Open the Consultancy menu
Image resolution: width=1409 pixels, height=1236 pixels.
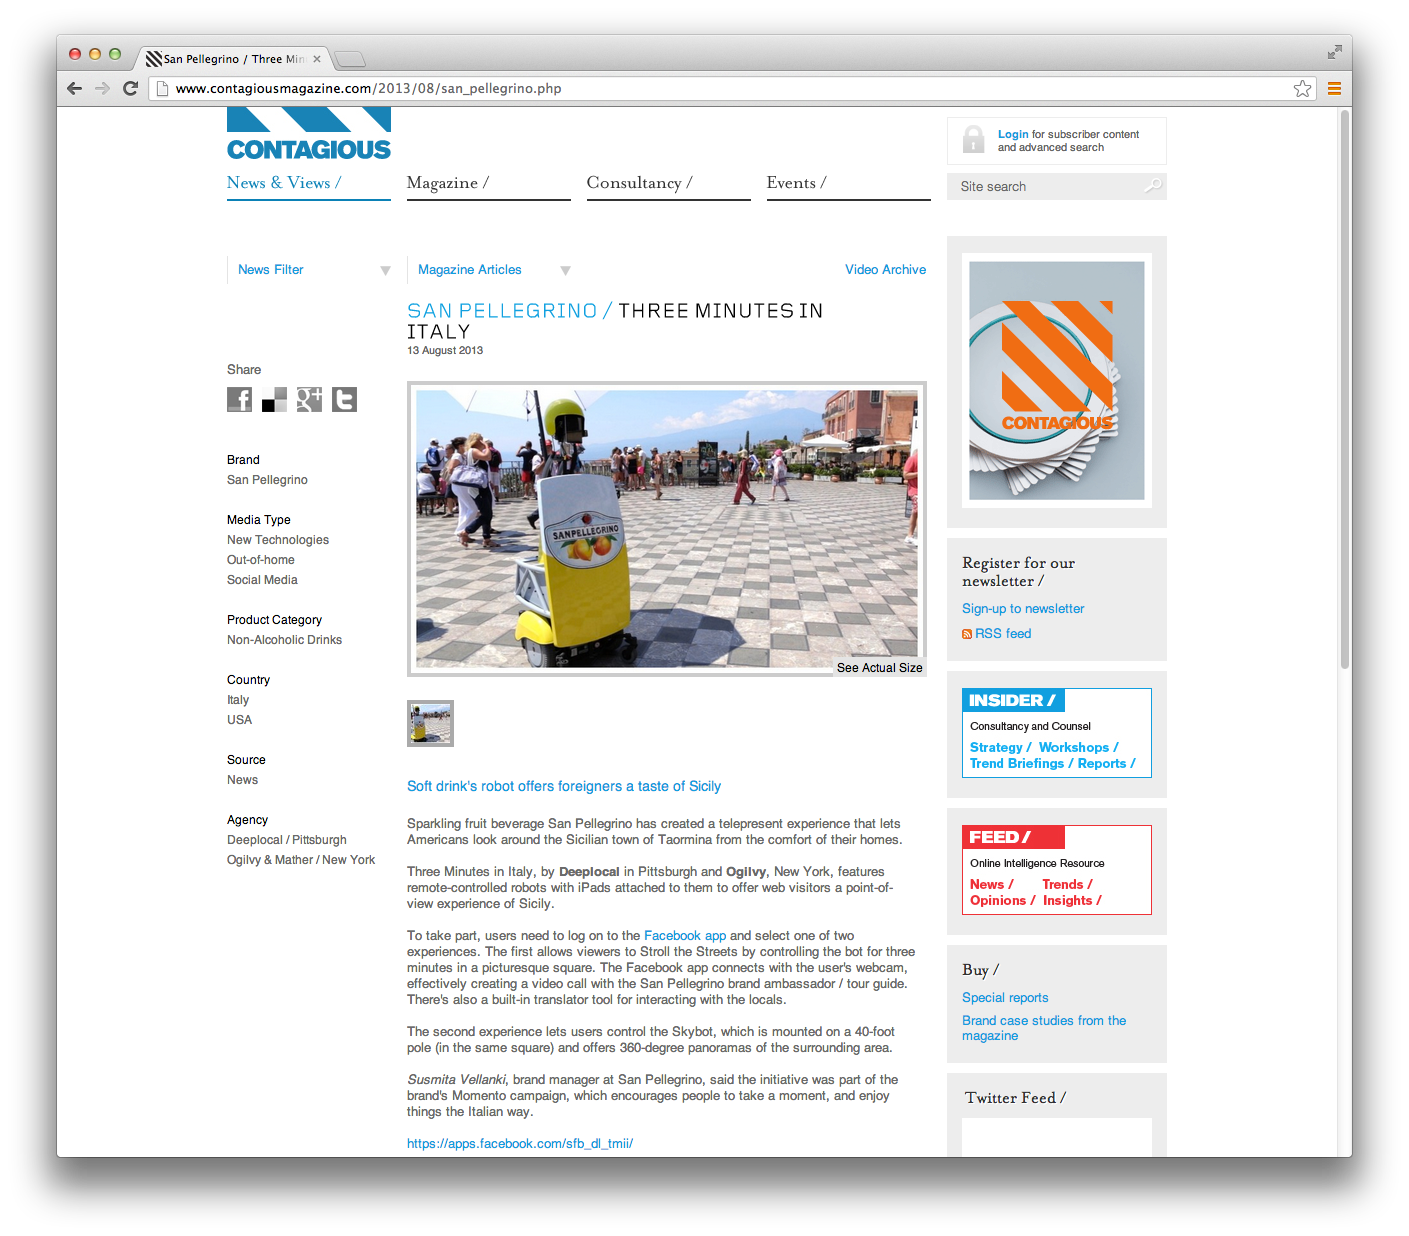coord(640,183)
